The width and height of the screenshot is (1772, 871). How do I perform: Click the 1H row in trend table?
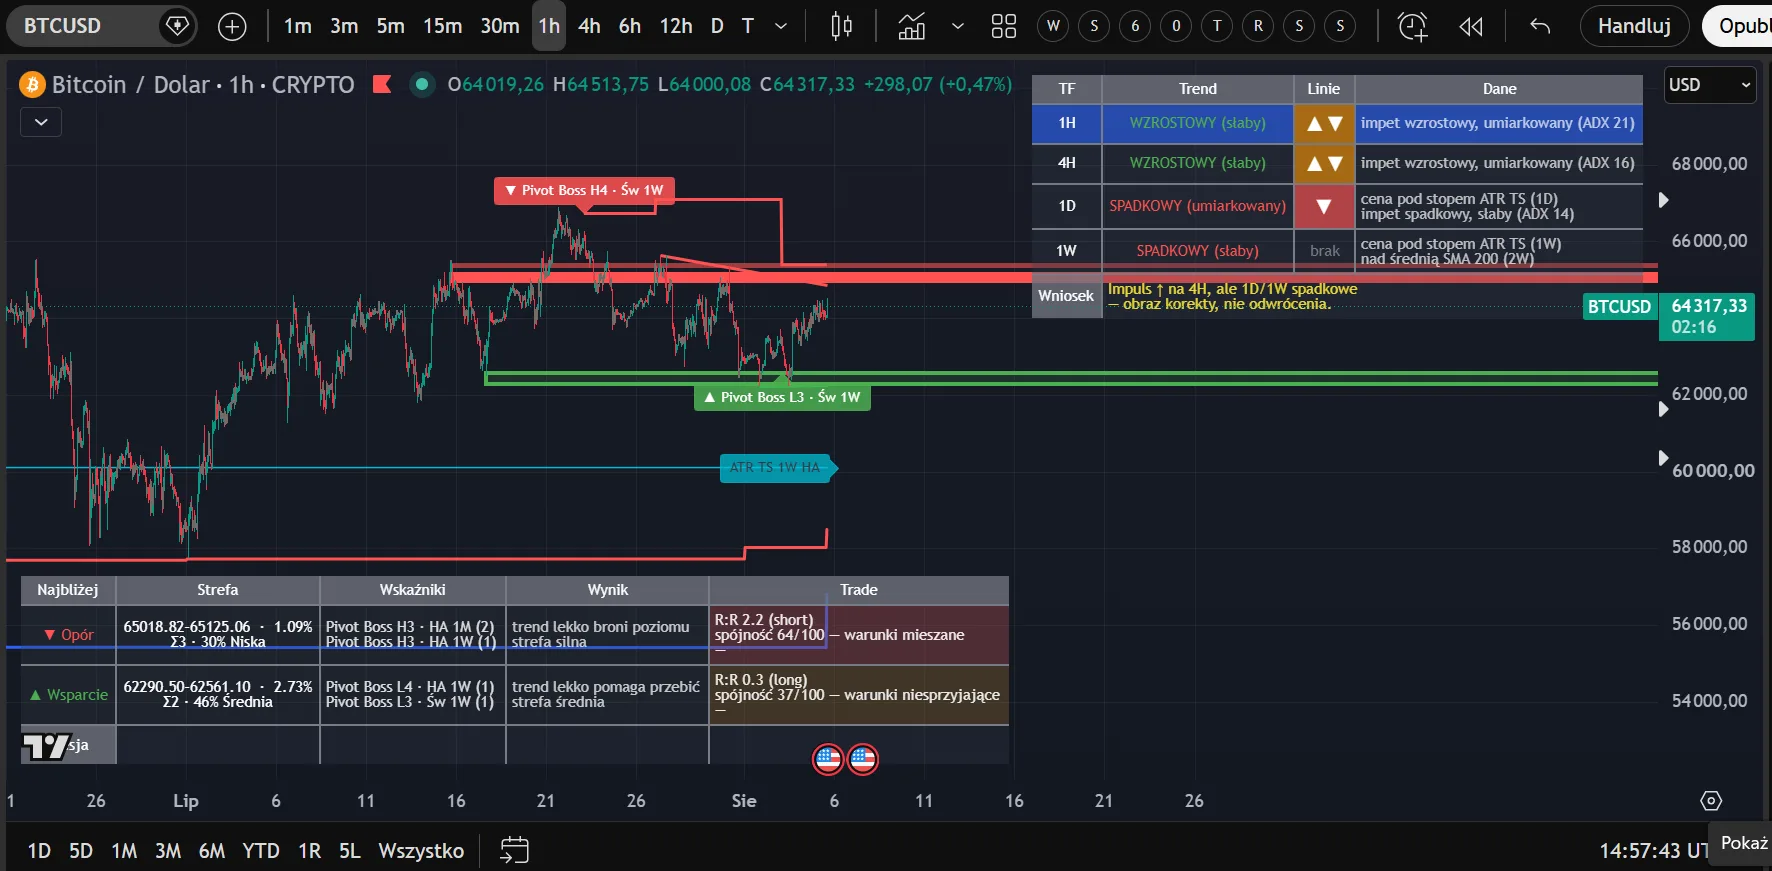tap(1337, 123)
